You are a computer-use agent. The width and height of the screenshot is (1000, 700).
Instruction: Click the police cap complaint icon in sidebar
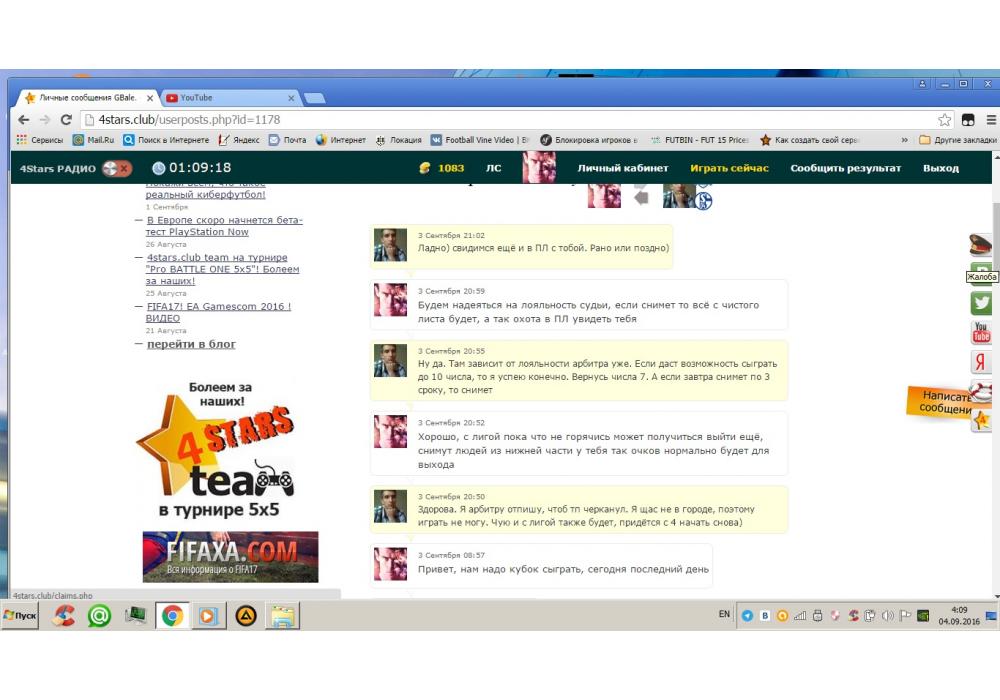pos(980,245)
